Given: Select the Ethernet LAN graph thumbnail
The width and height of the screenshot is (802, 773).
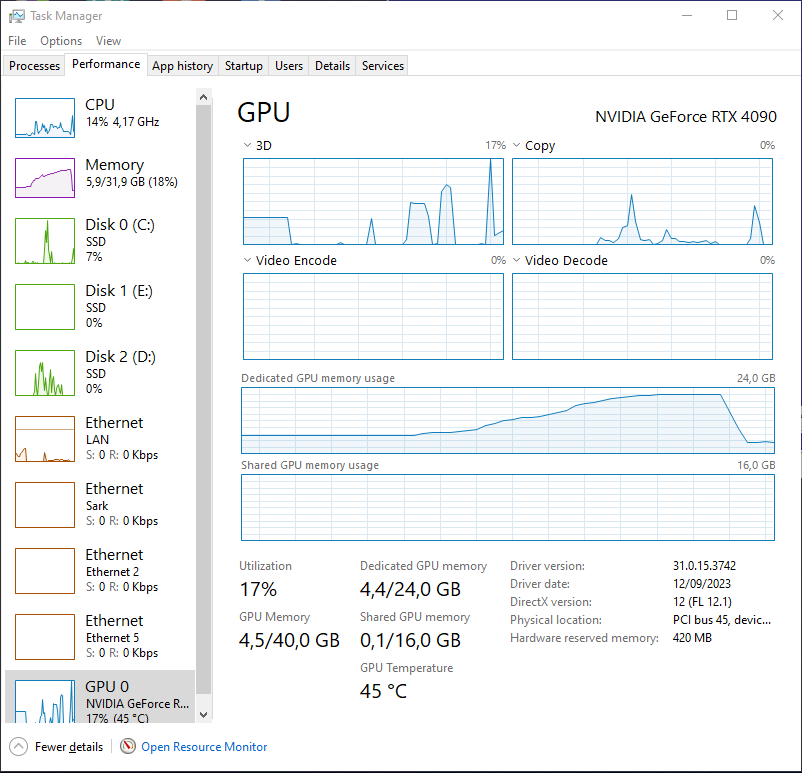Looking at the screenshot, I should click(45, 439).
